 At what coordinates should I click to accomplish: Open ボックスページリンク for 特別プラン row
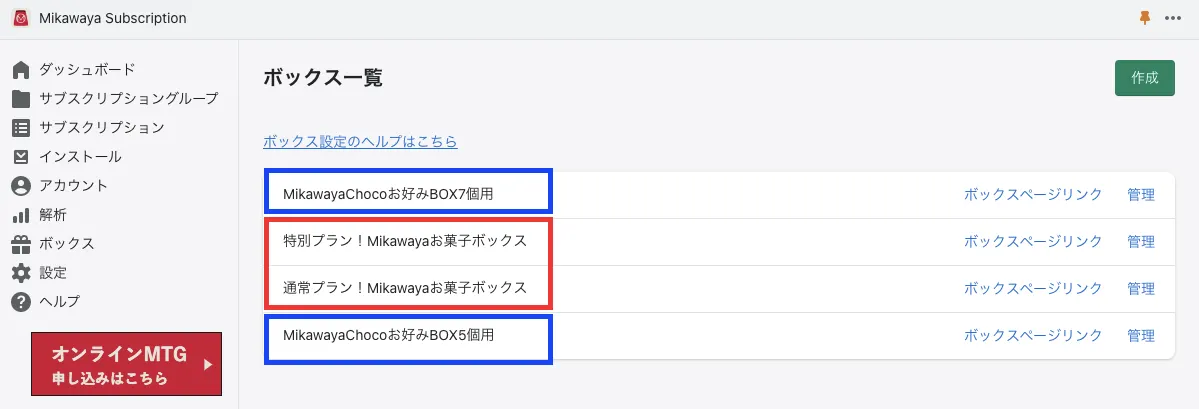(1032, 242)
